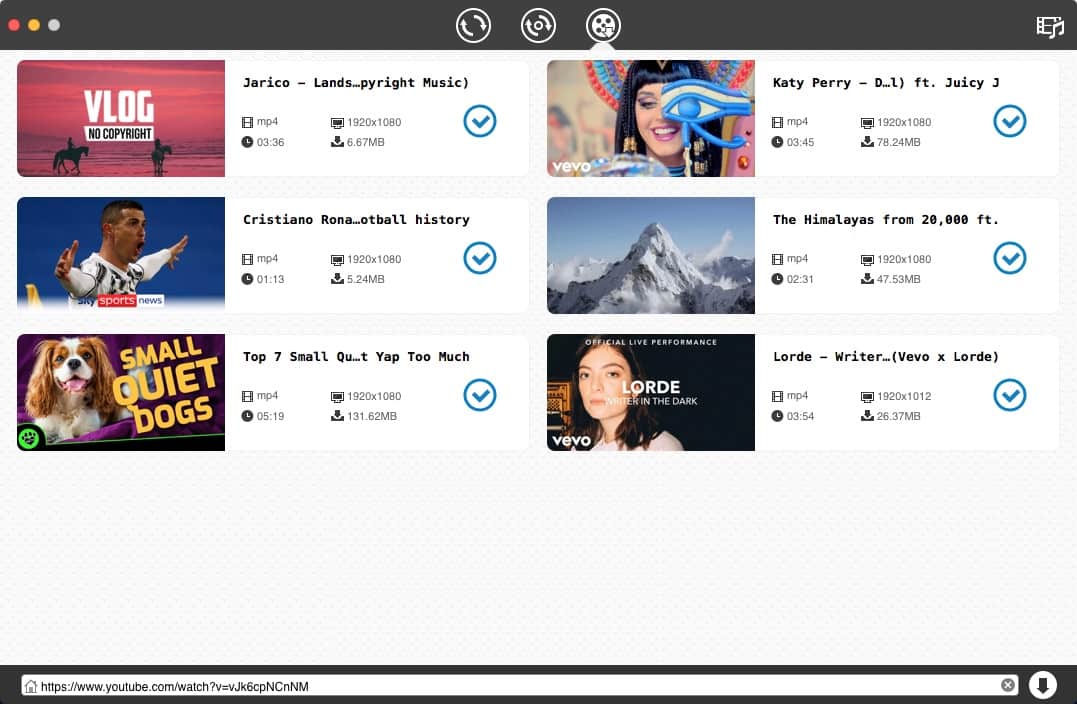
Task: Click the mp4 format label of Small Dogs video
Action: click(267, 396)
